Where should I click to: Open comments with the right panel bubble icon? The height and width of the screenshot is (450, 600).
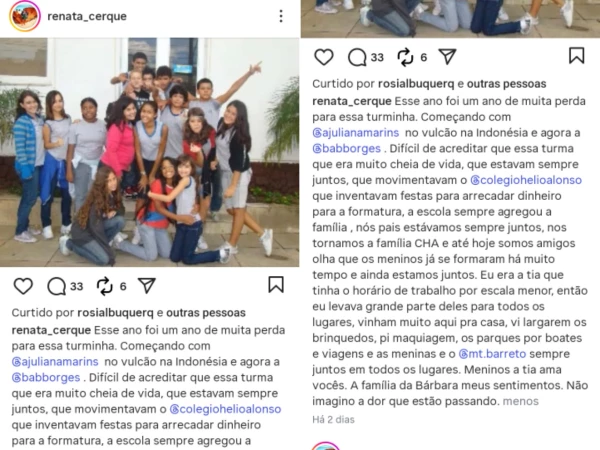(x=357, y=57)
